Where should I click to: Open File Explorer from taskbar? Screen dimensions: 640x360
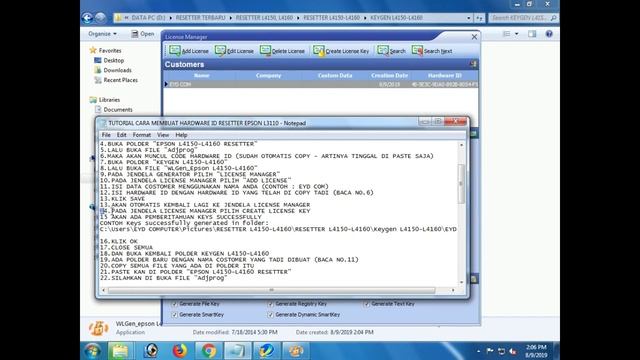click(120, 351)
